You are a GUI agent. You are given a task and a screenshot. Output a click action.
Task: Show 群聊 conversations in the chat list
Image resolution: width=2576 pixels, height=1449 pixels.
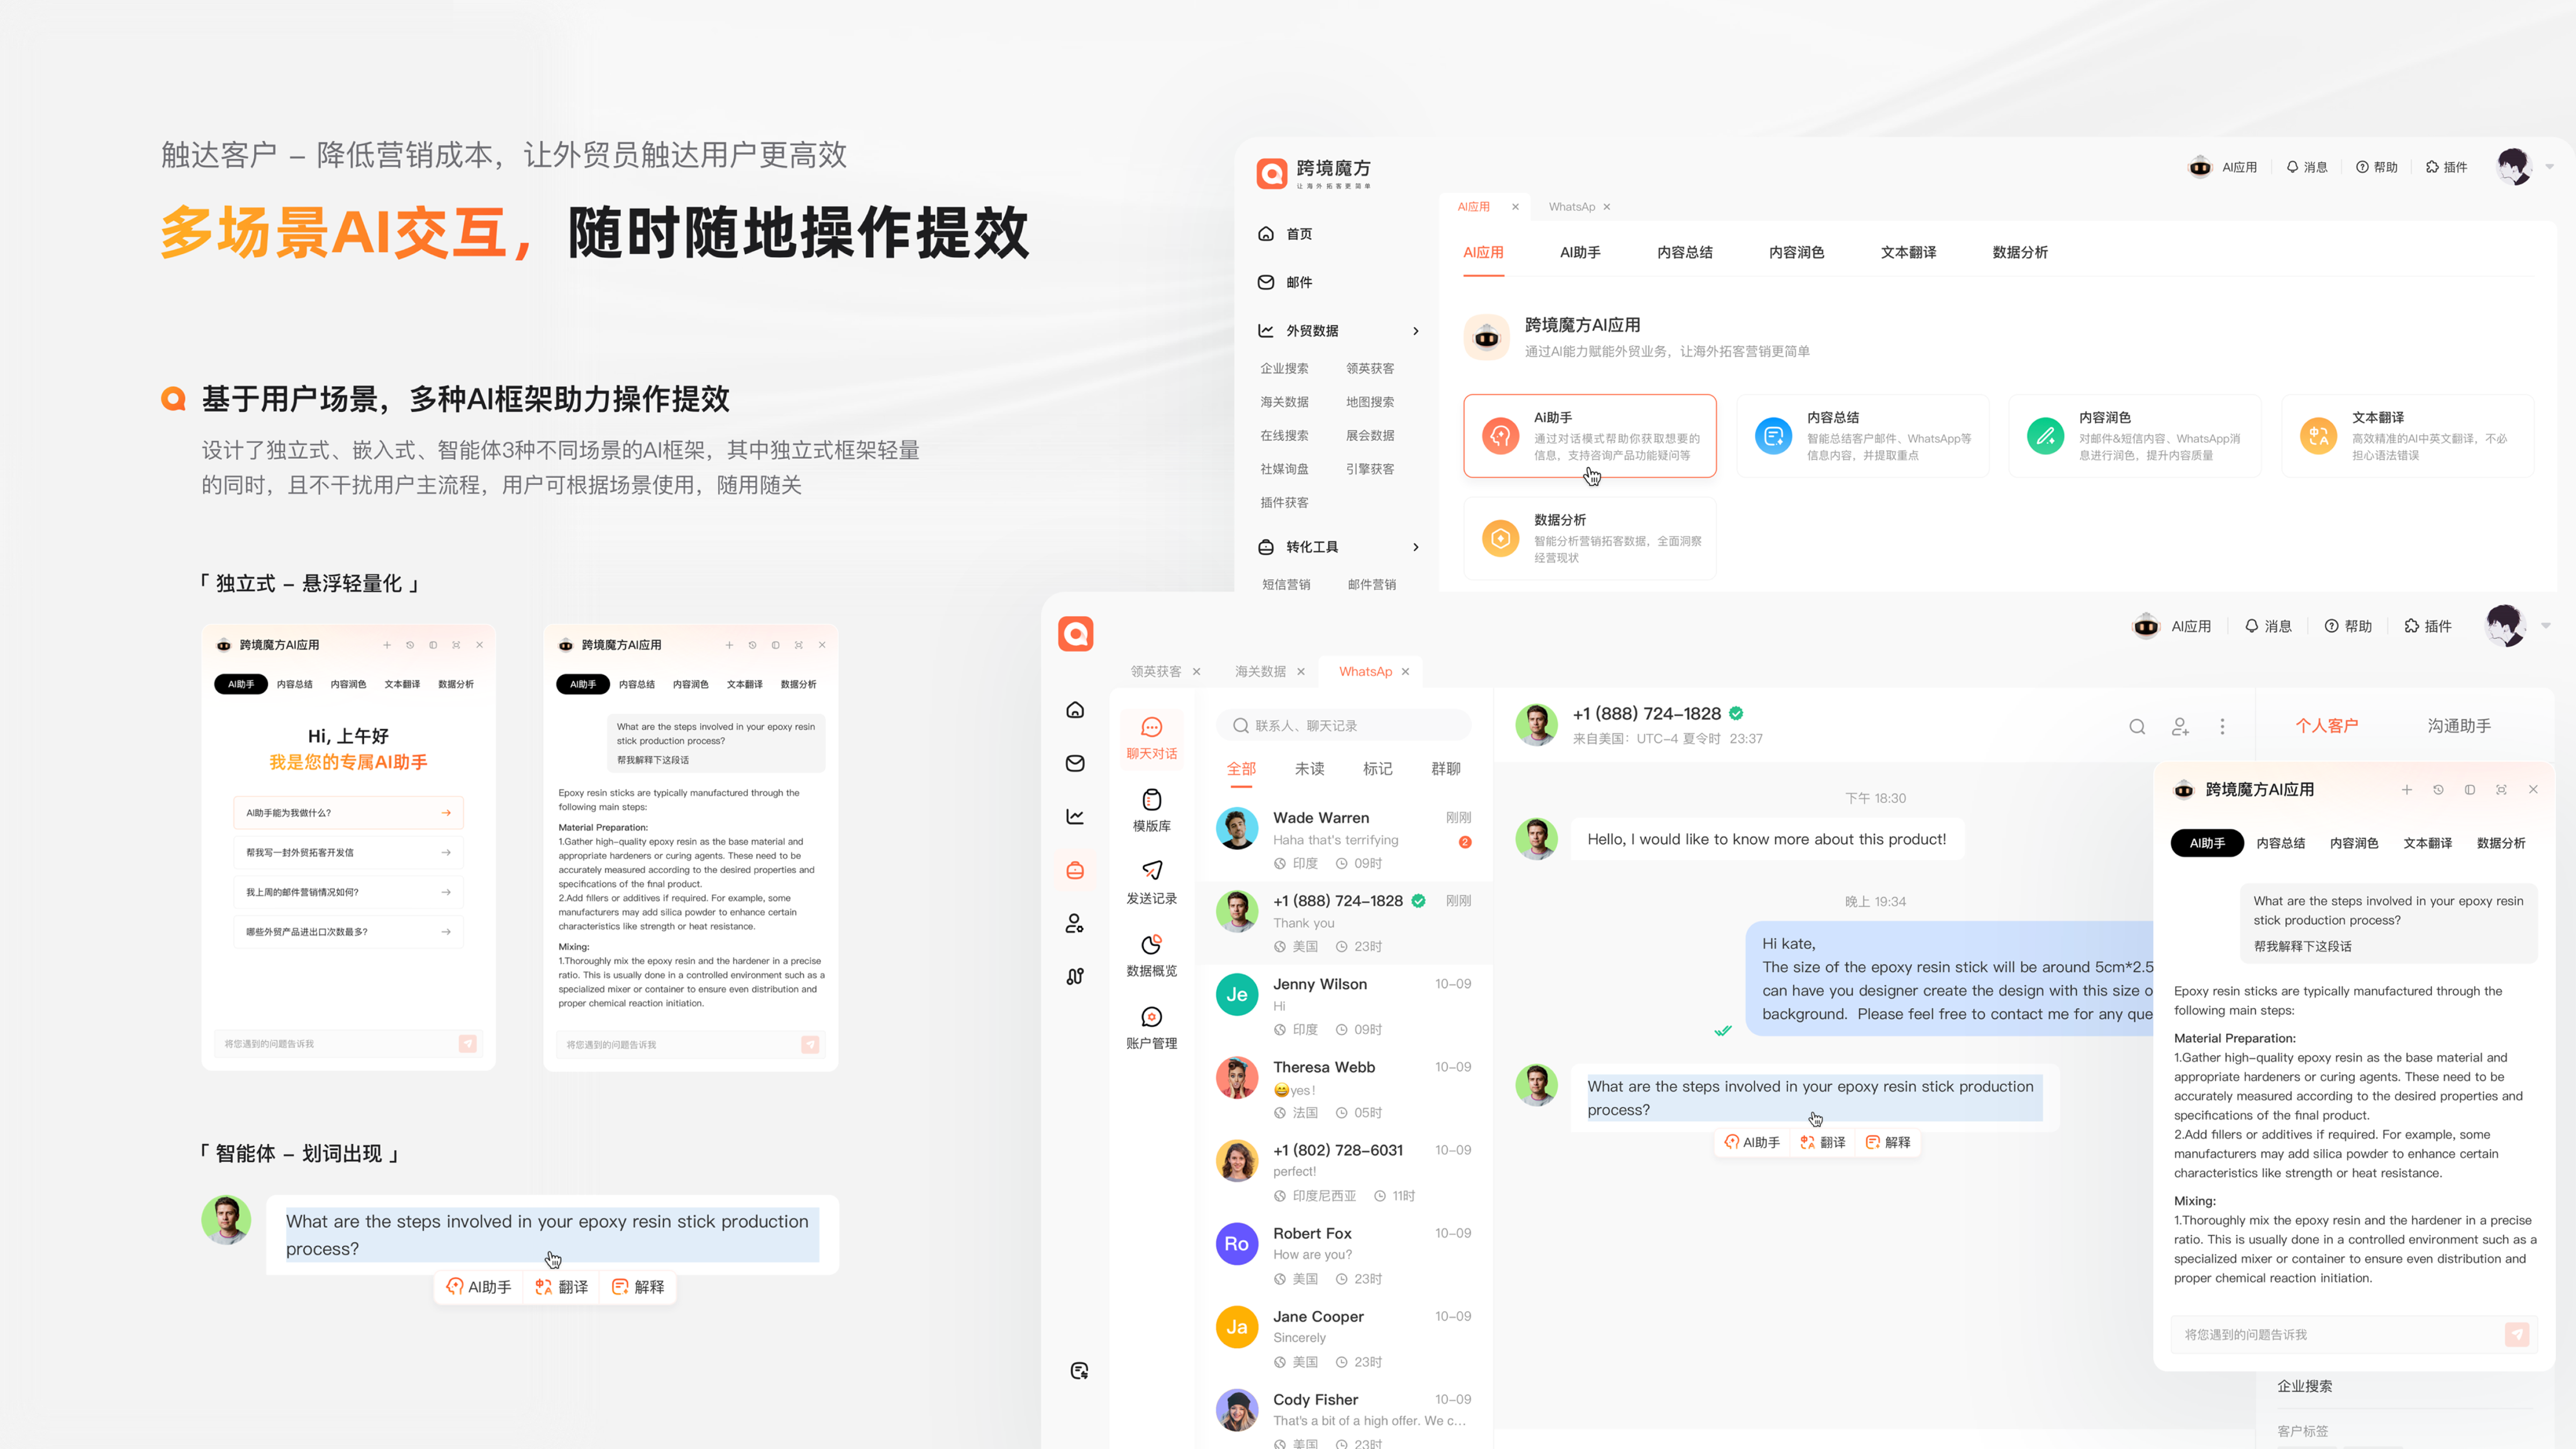coord(1445,769)
